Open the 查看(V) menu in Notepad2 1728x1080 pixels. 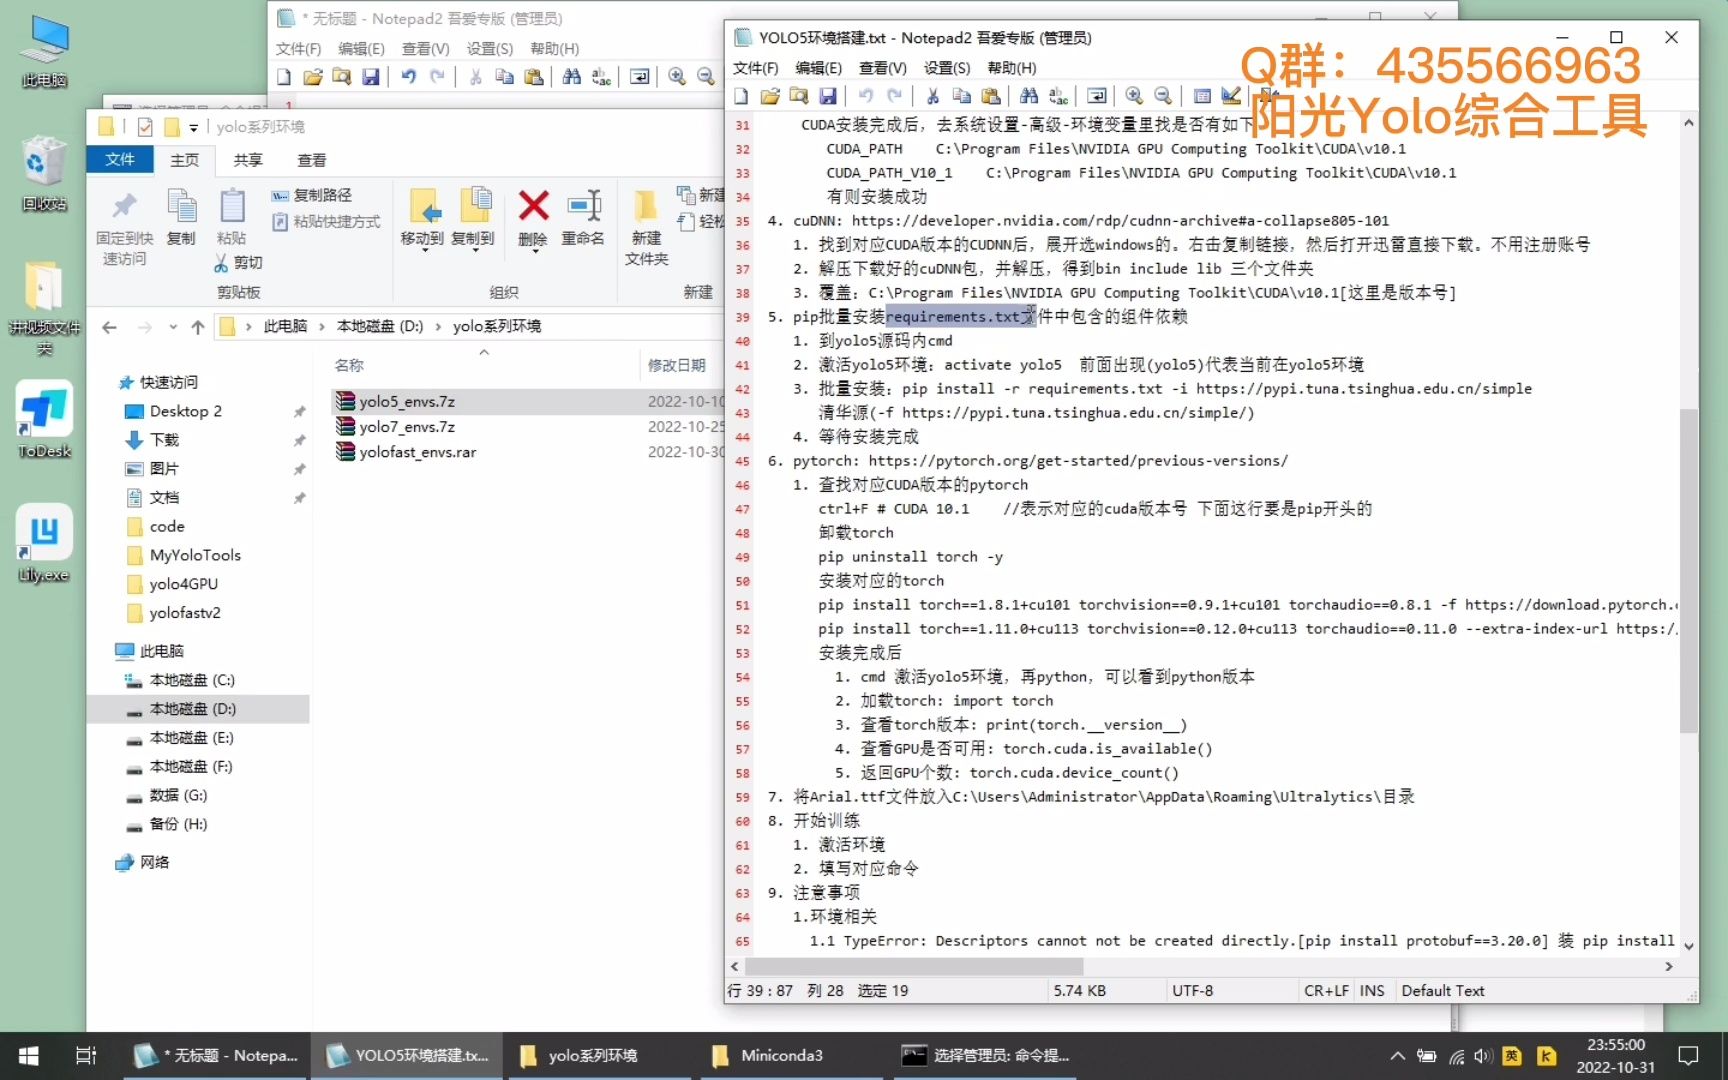click(884, 67)
